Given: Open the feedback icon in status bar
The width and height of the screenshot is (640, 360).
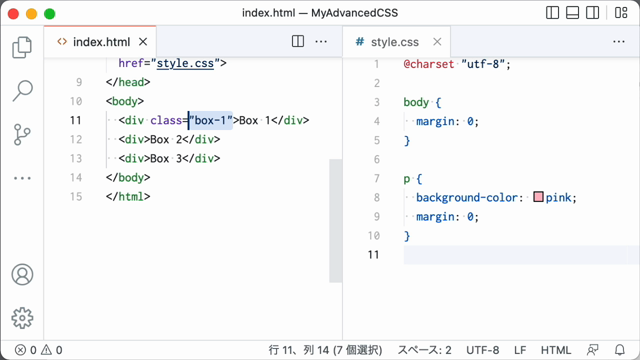Looking at the screenshot, I should (x=593, y=350).
